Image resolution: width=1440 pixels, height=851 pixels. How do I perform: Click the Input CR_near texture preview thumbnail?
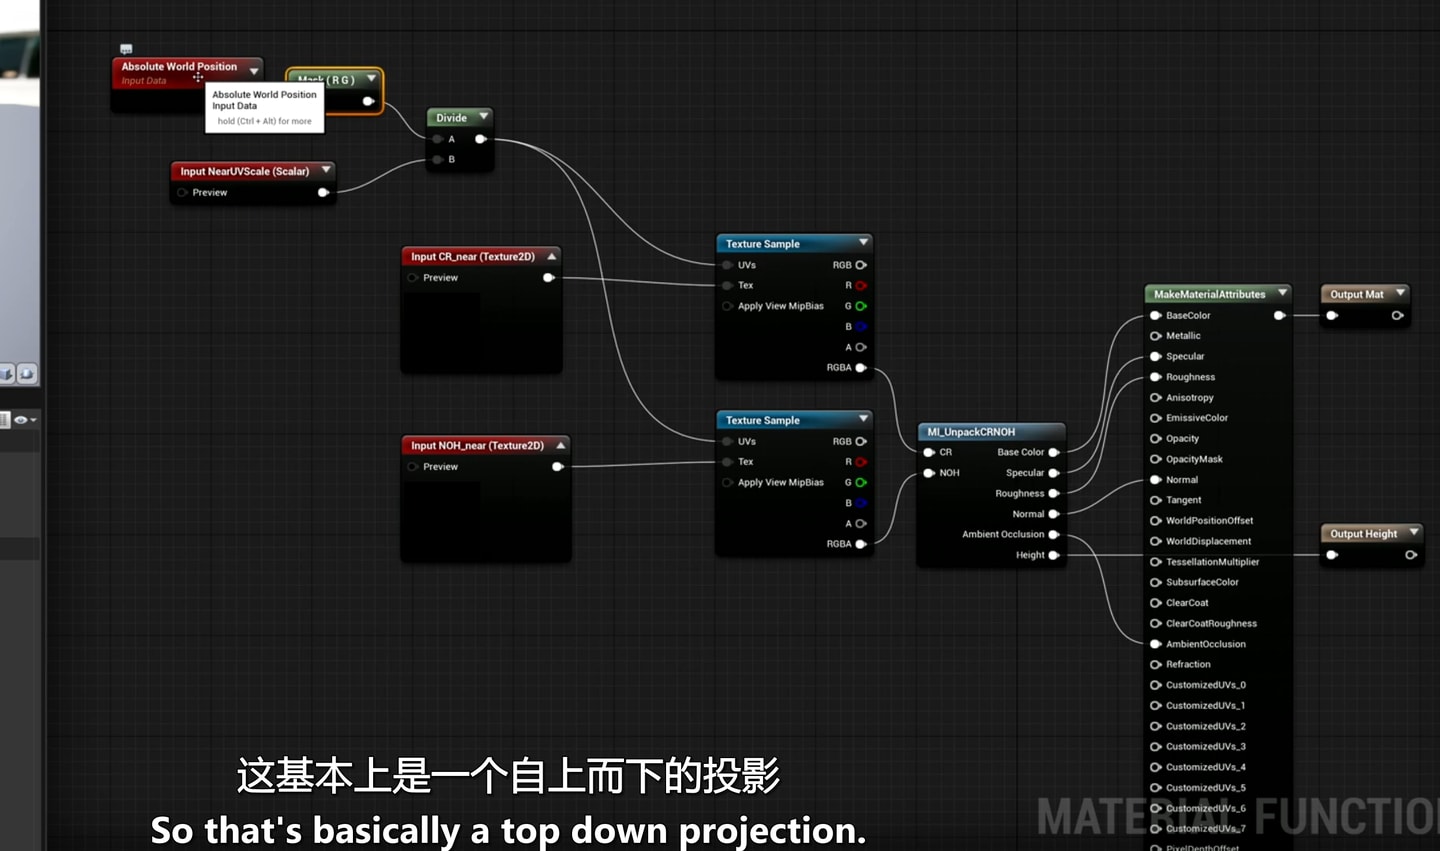pyautogui.click(x=442, y=331)
